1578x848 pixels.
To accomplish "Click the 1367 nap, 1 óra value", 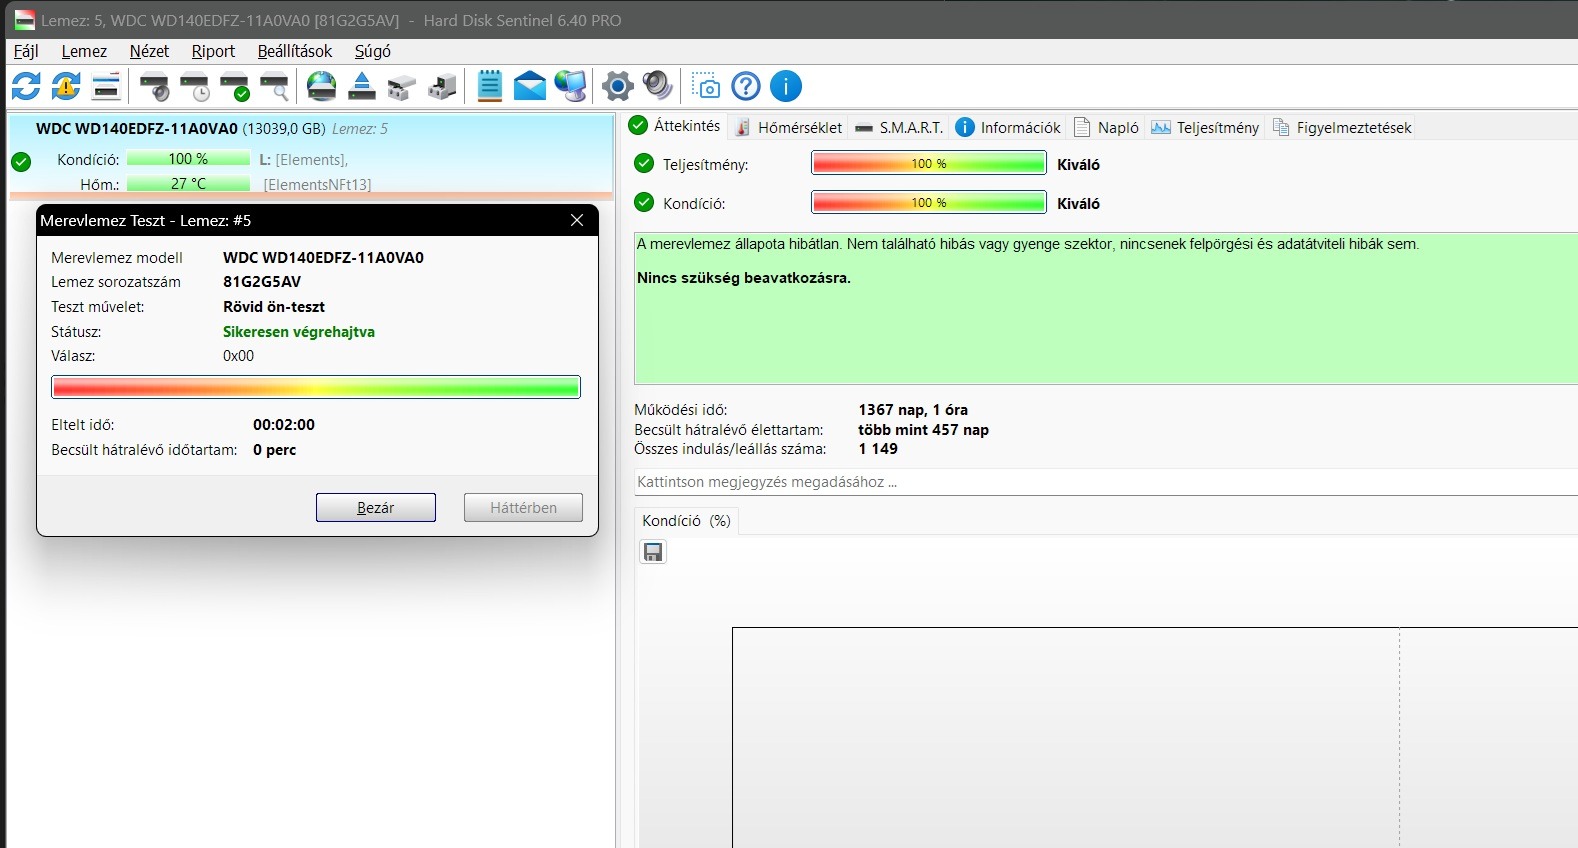I will tap(913, 410).
